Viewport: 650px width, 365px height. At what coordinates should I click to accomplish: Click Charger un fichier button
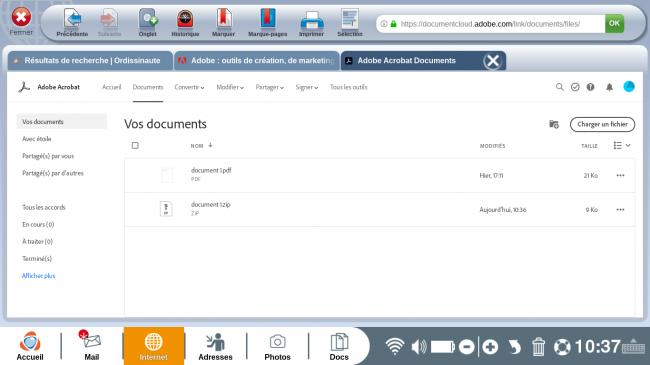(x=602, y=124)
